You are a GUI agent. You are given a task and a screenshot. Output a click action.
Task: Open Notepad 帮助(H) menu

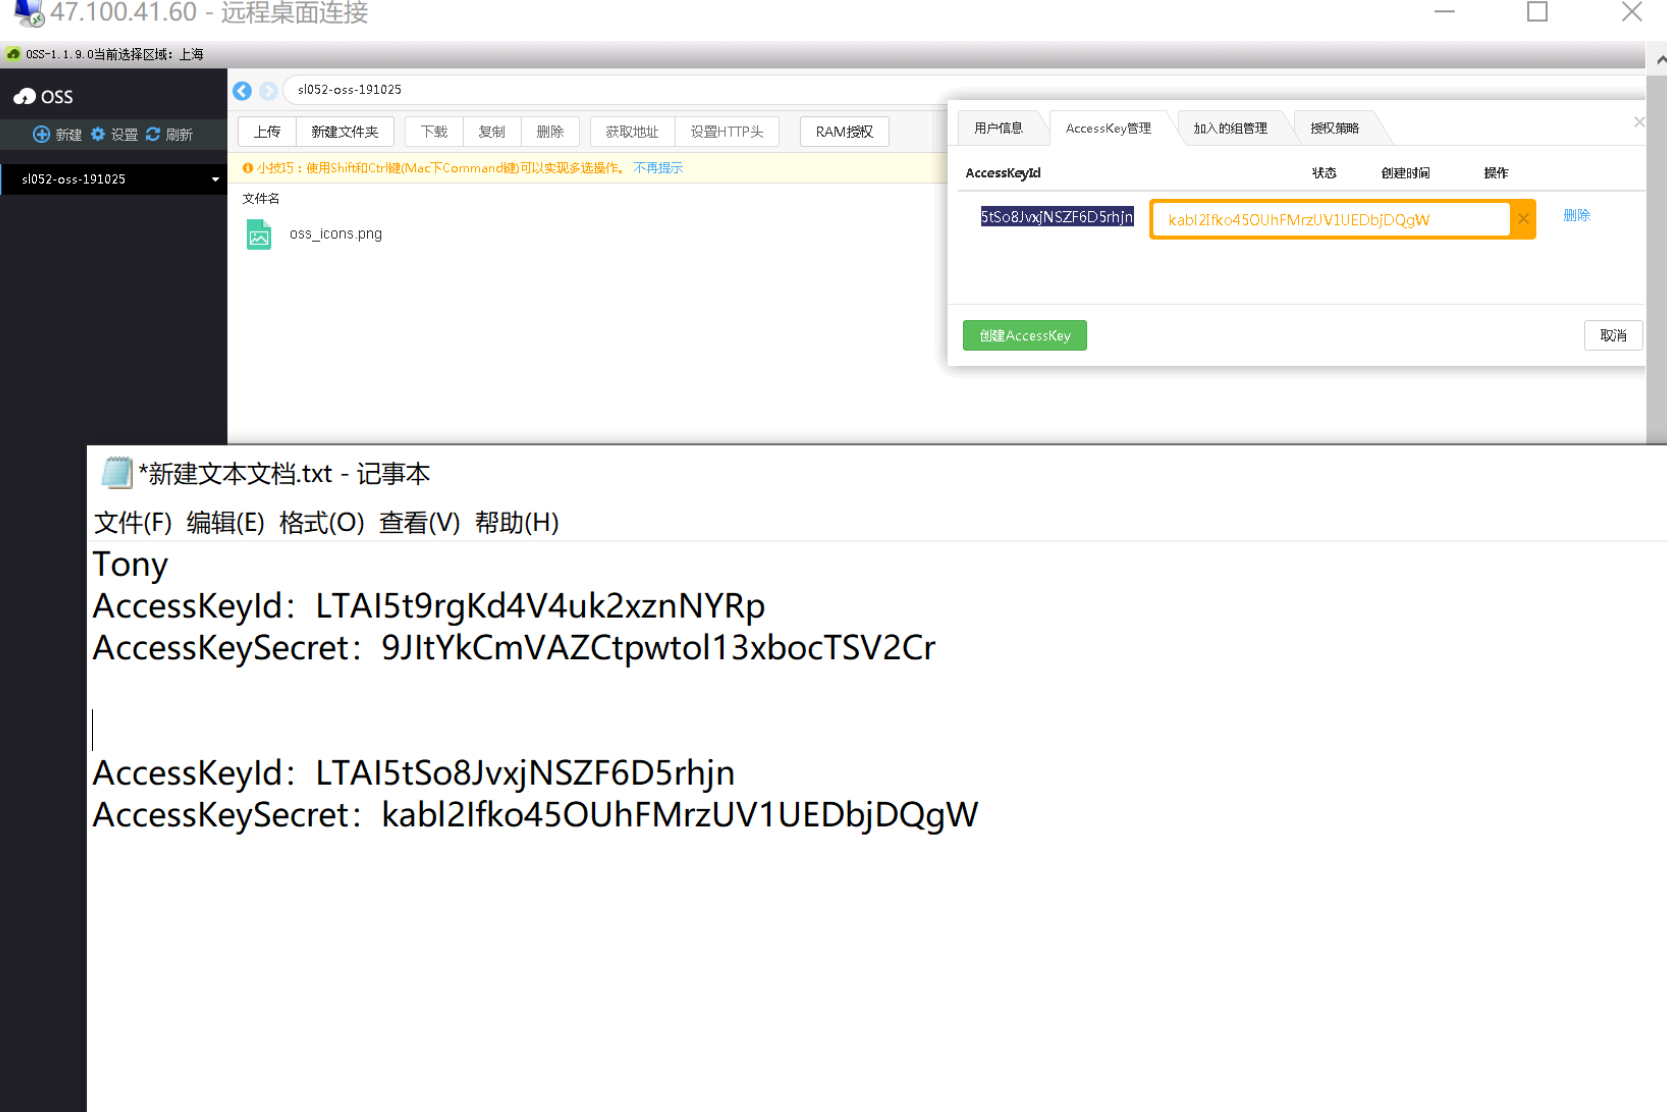coord(517,522)
